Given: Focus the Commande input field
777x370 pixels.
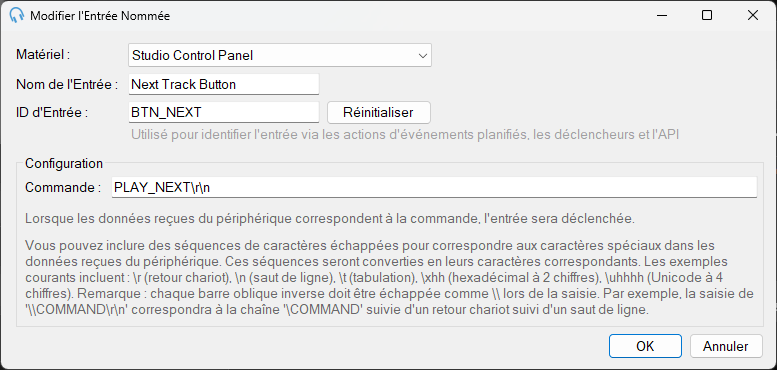Looking at the screenshot, I should point(434,188).
